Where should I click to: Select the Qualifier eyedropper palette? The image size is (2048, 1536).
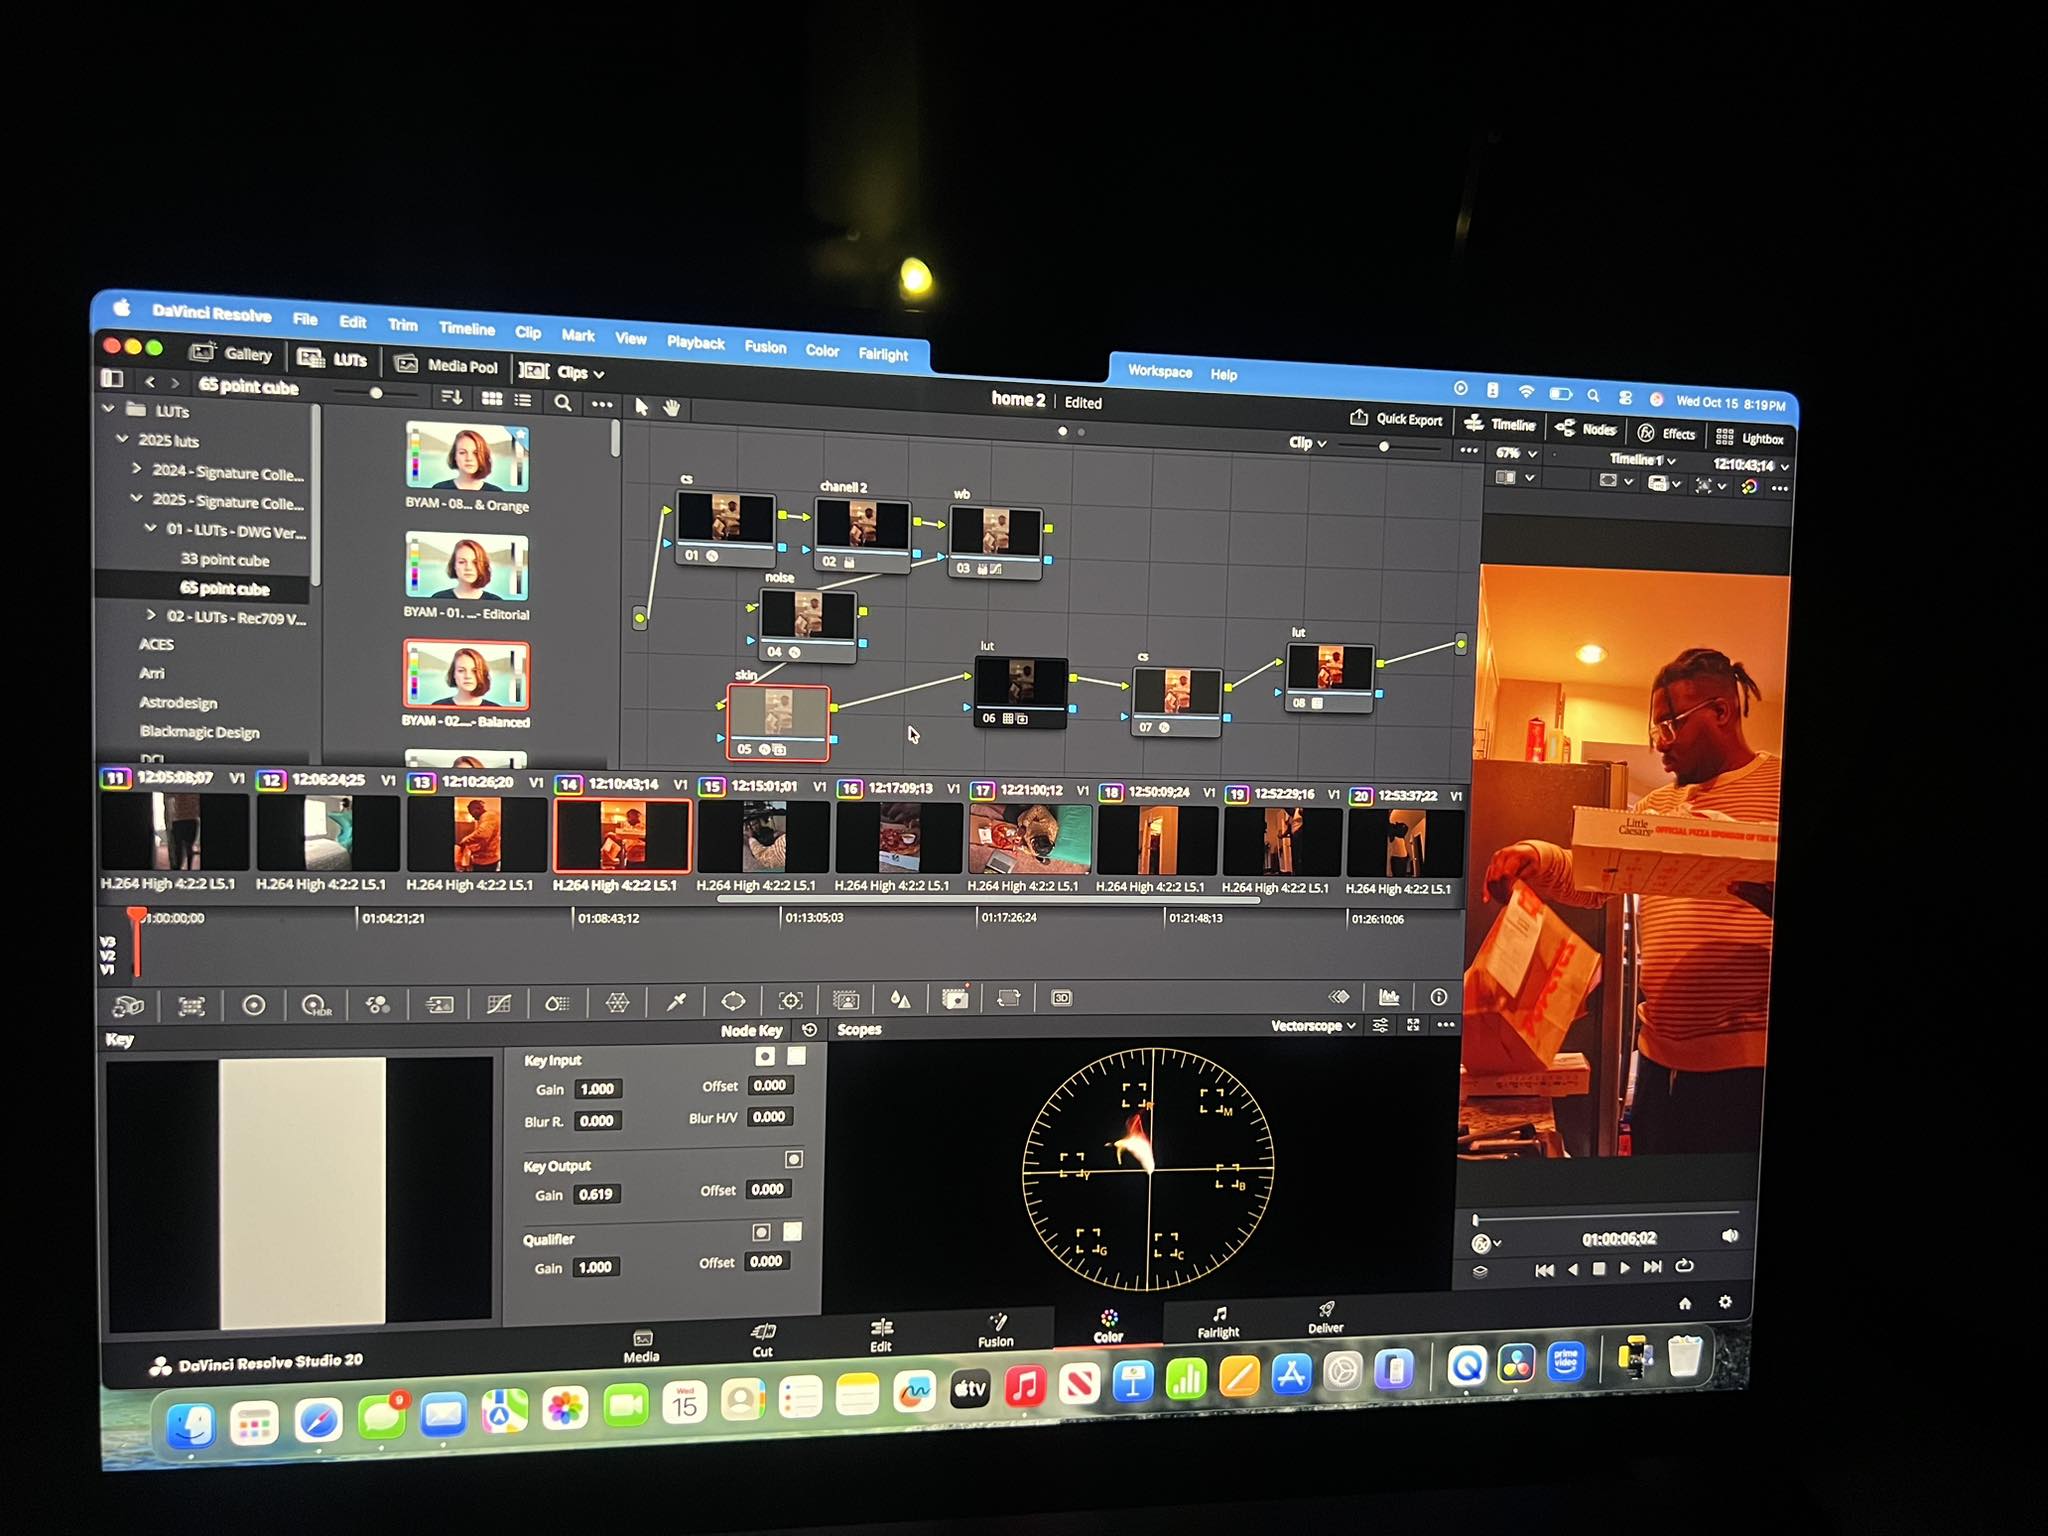(x=676, y=1001)
